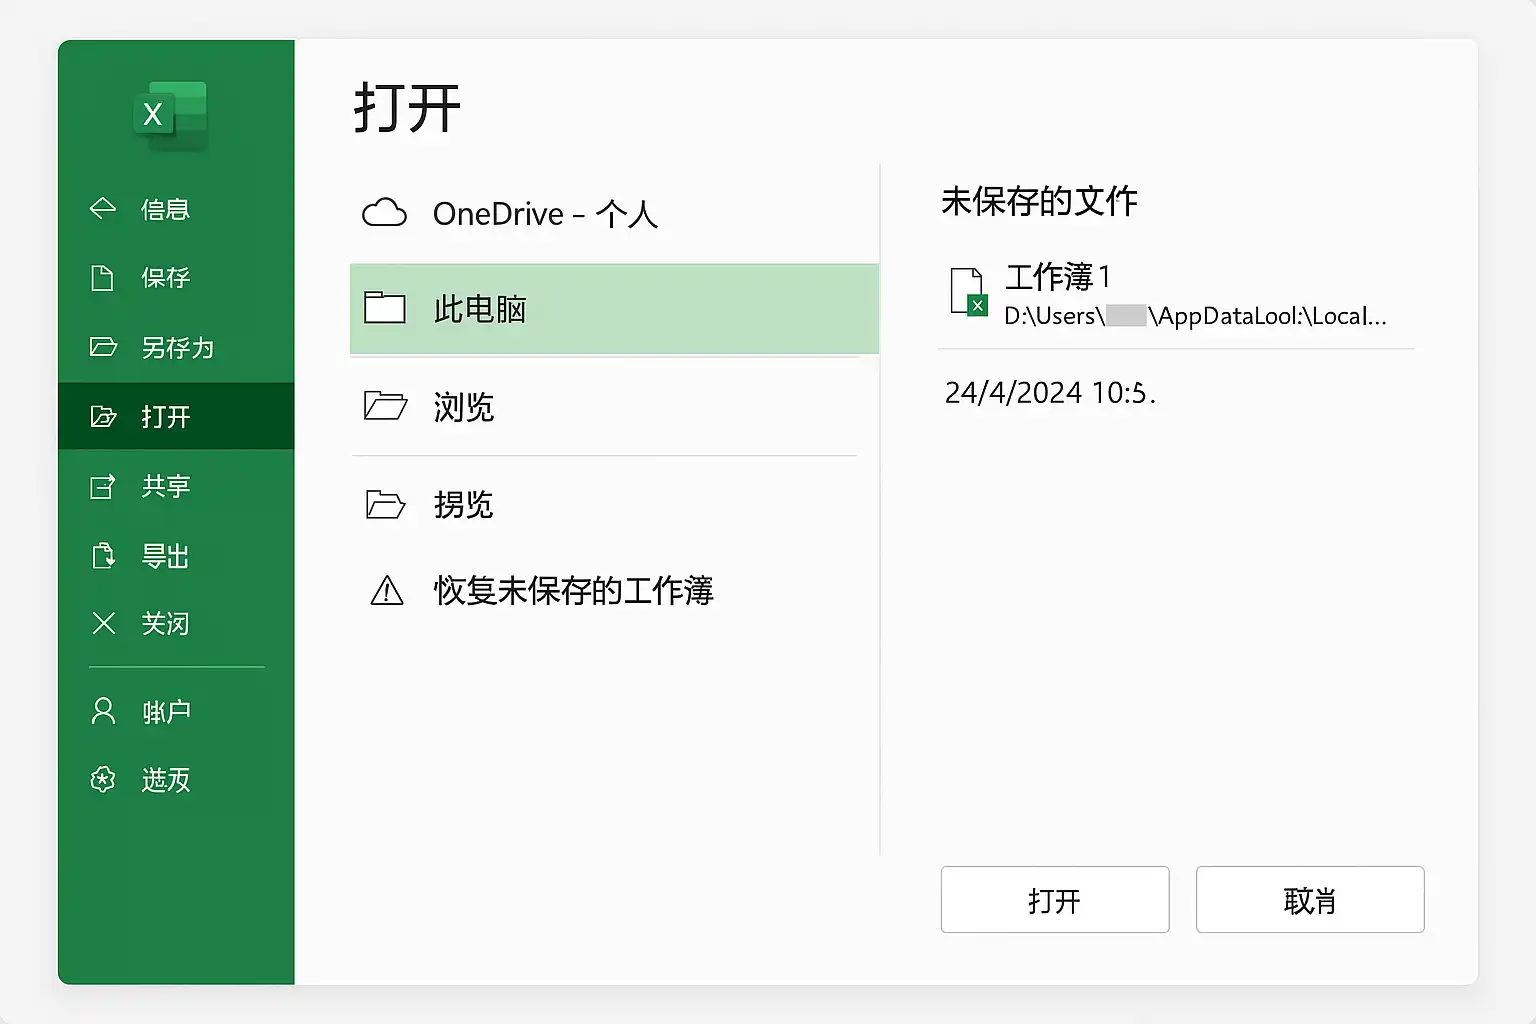Select the 打开 sidebar menu item

point(176,416)
